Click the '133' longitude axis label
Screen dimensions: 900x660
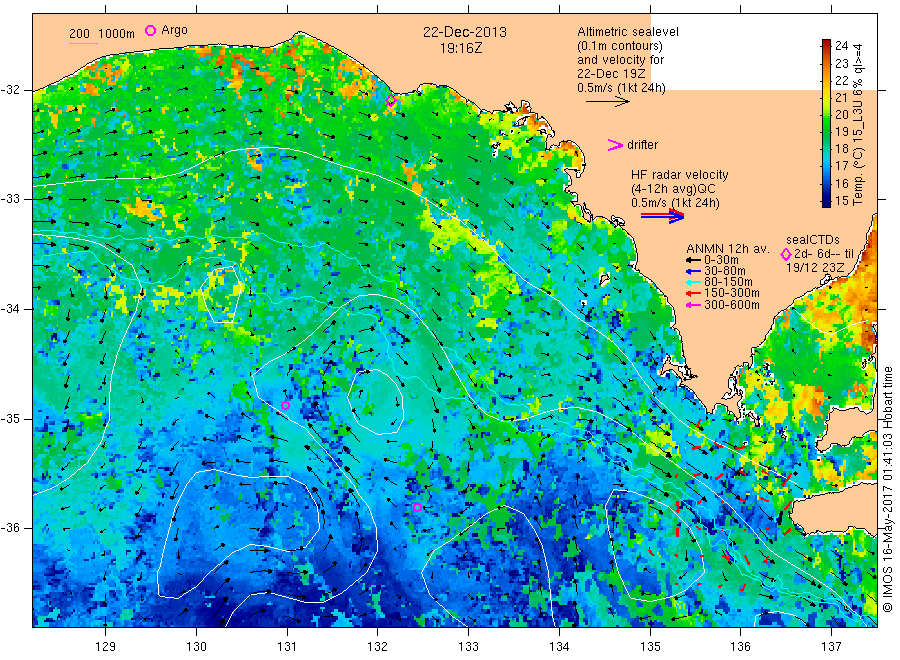click(x=468, y=647)
